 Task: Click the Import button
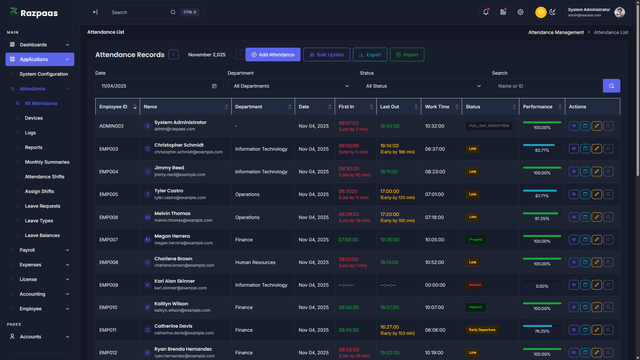[x=407, y=55]
